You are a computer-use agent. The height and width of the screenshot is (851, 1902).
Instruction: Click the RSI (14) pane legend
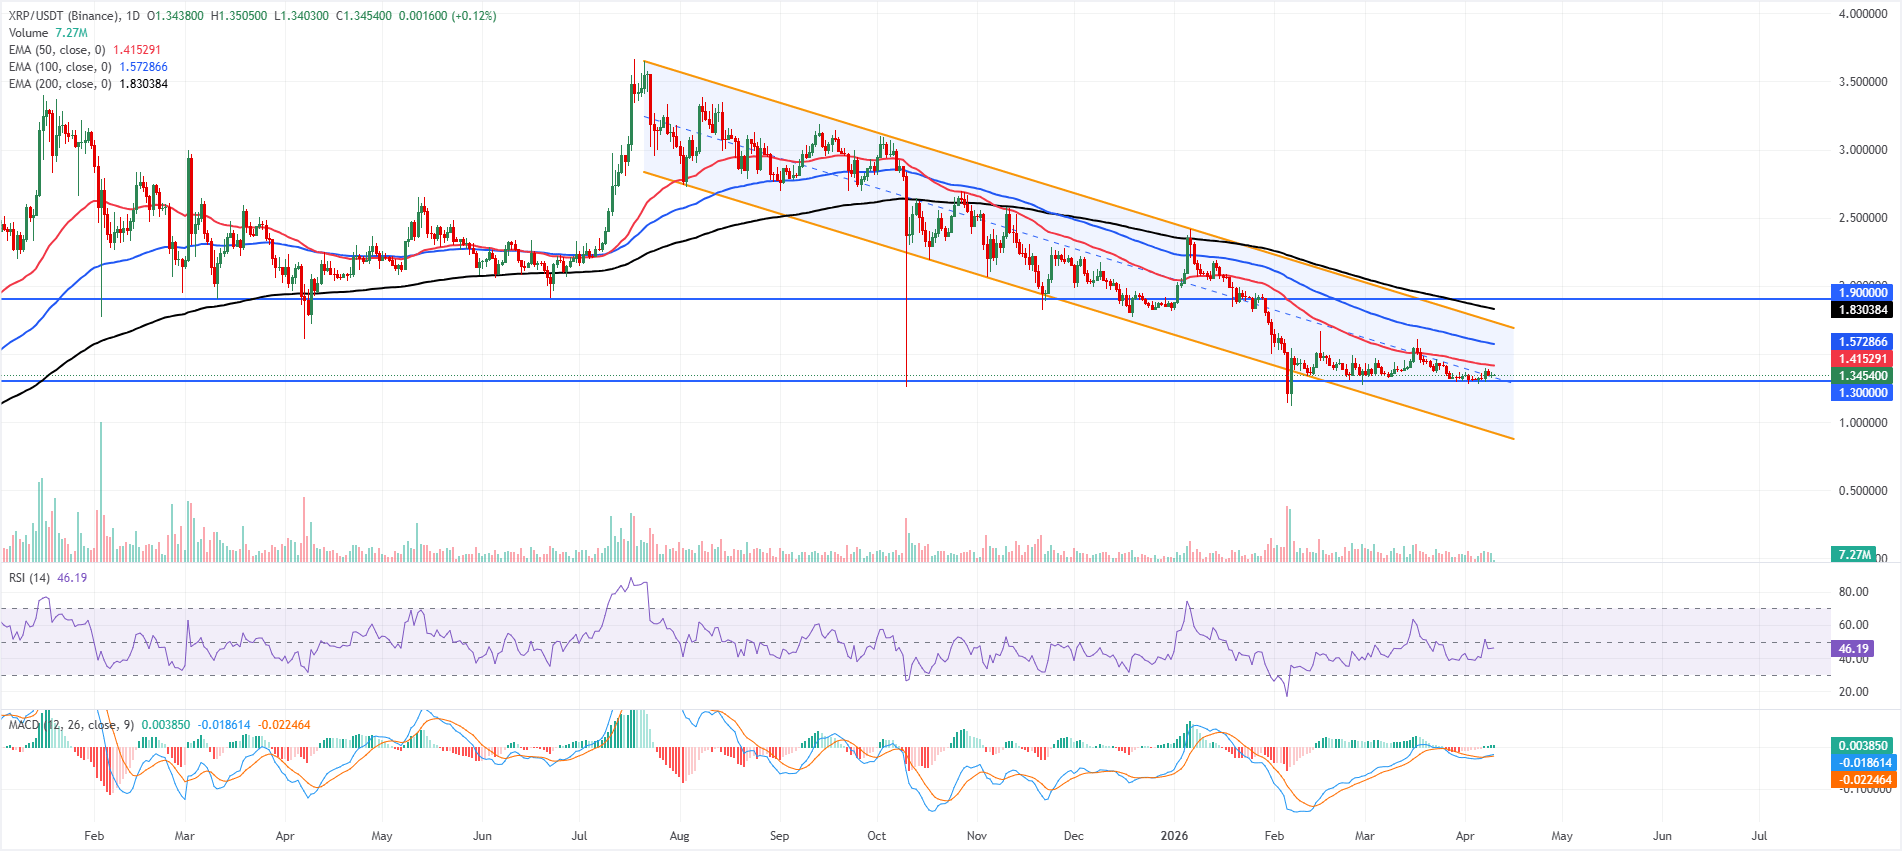pos(29,578)
